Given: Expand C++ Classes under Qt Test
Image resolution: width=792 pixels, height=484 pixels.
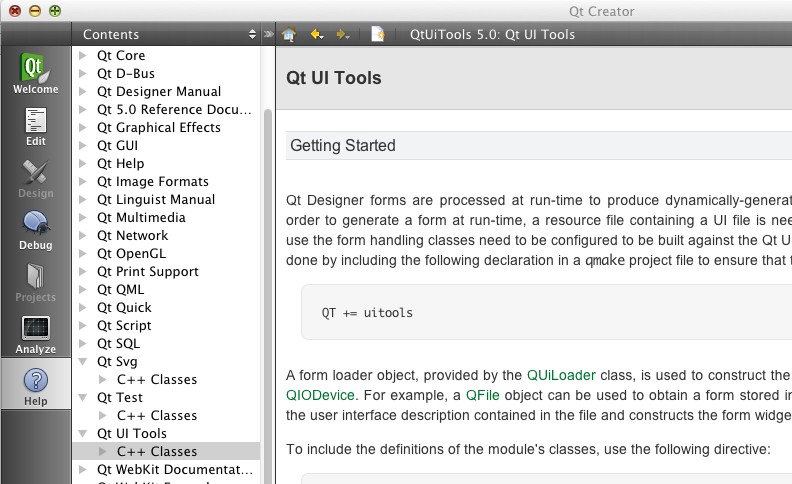Looking at the screenshot, I should [103, 416].
